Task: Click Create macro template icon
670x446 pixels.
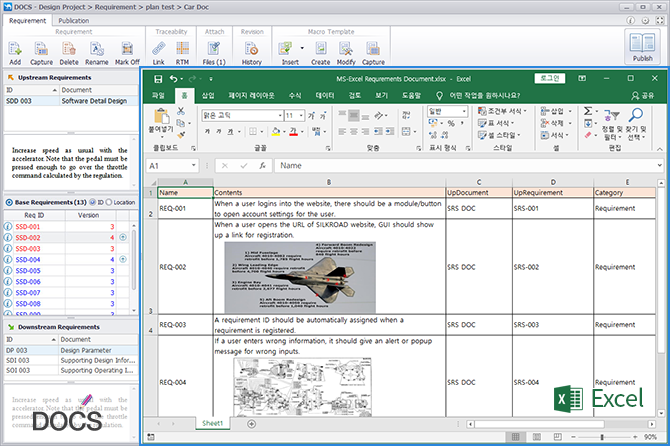Action: click(320, 49)
